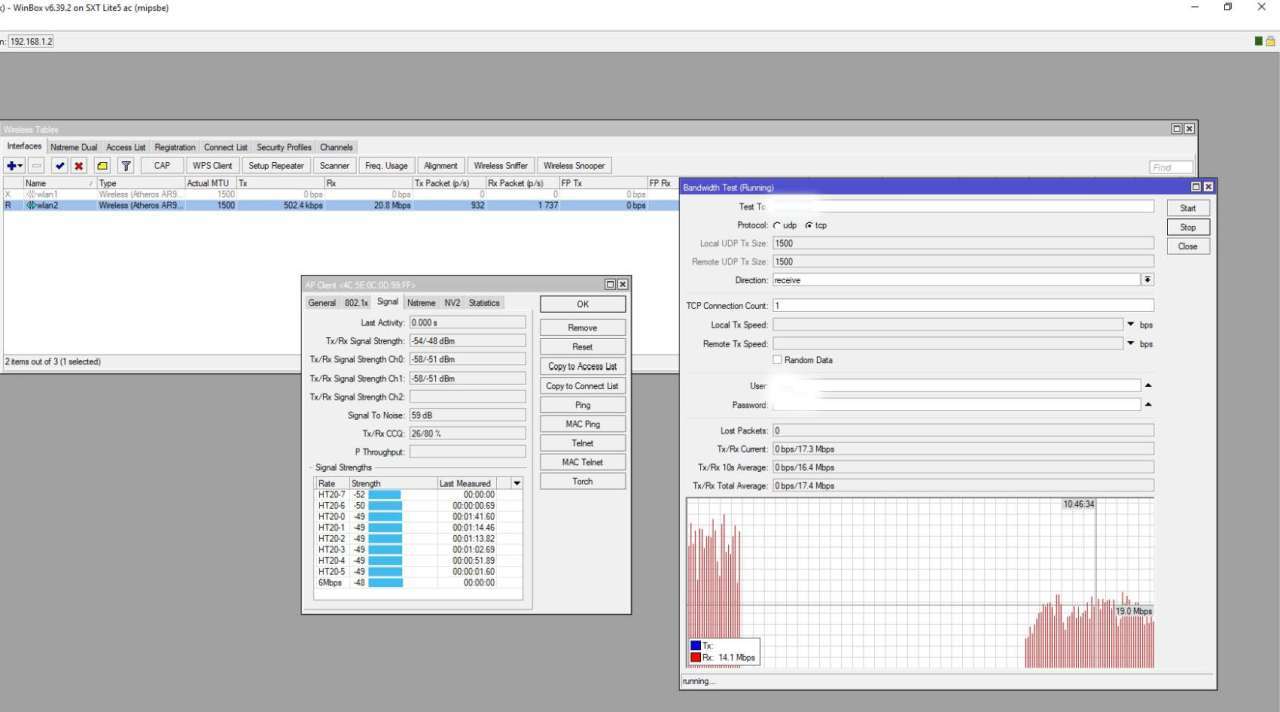Click the yellow Comment note icon
Screen dimensions: 1280x712
(x=102, y=166)
